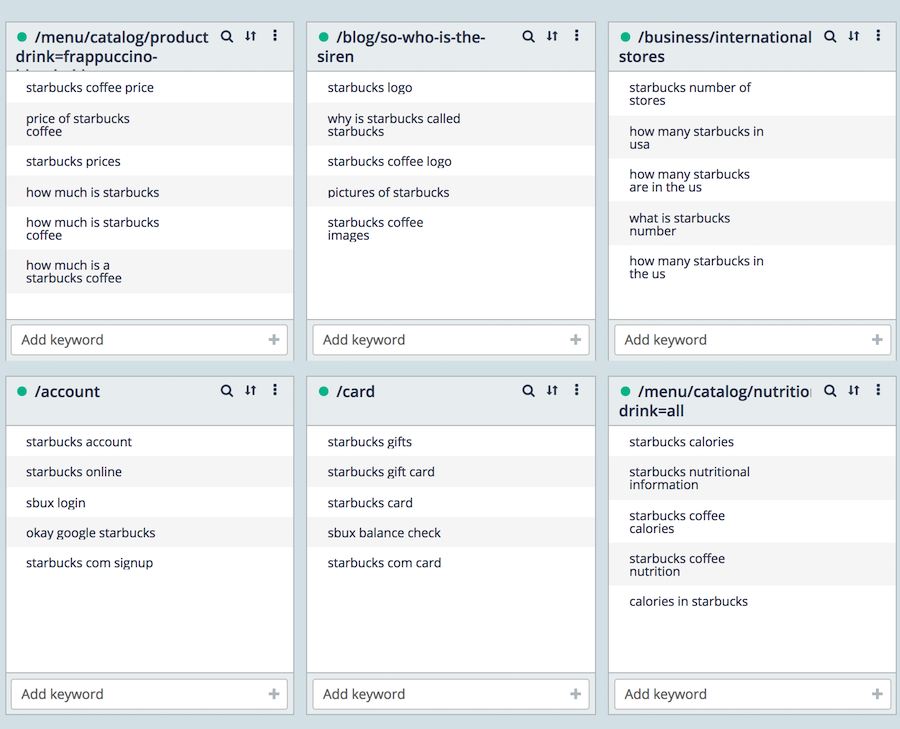Click plus icon in /account Add keyword field

pos(274,694)
